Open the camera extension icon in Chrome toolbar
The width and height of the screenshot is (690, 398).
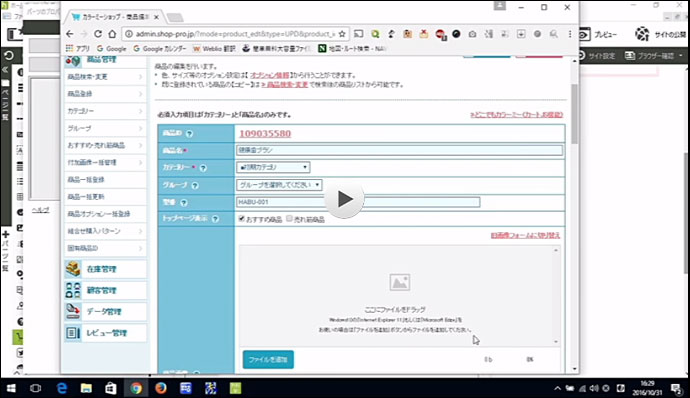point(472,34)
